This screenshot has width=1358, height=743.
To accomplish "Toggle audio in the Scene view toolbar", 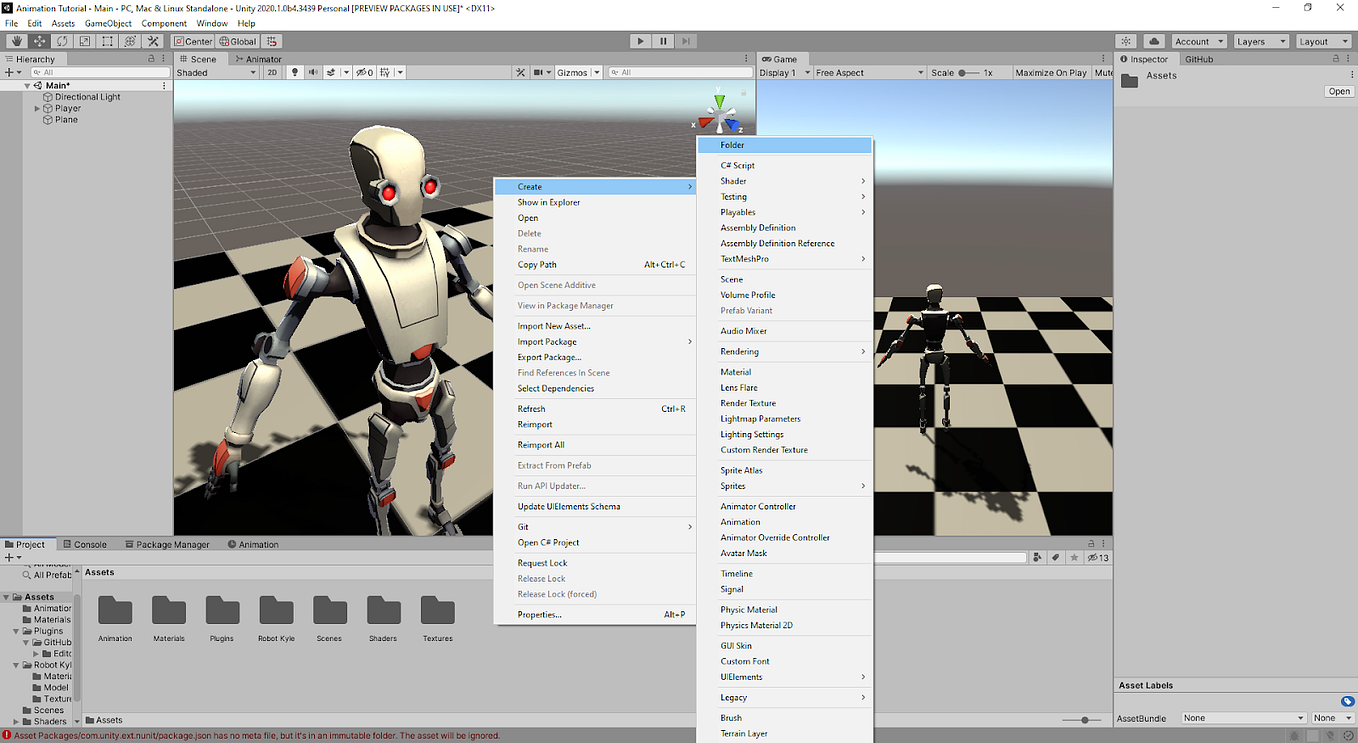I will 313,72.
